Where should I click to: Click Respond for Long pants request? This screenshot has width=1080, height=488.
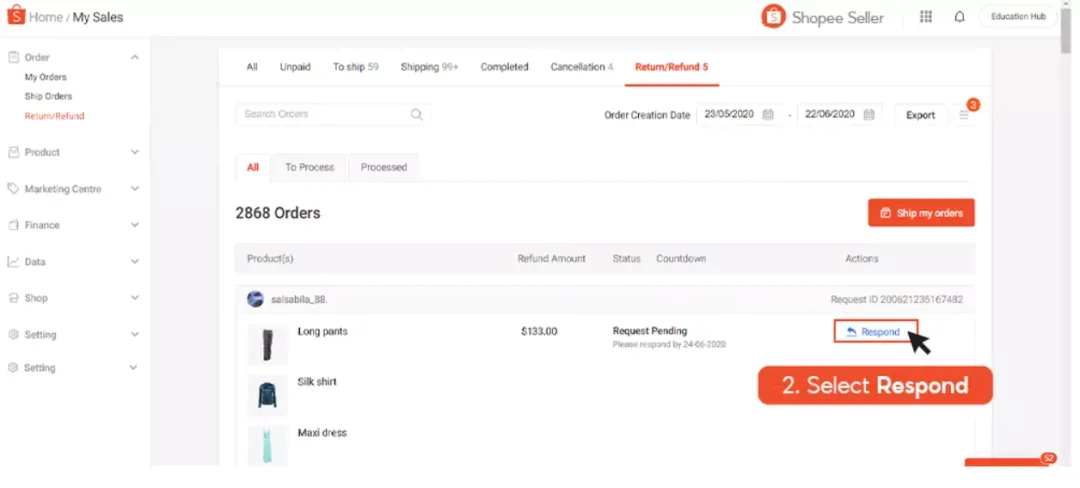[x=875, y=332]
